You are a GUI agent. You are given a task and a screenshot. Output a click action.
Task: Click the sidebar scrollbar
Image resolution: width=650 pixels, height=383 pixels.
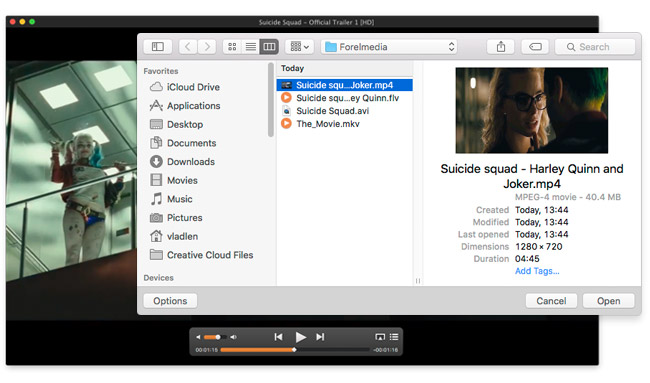271,99
